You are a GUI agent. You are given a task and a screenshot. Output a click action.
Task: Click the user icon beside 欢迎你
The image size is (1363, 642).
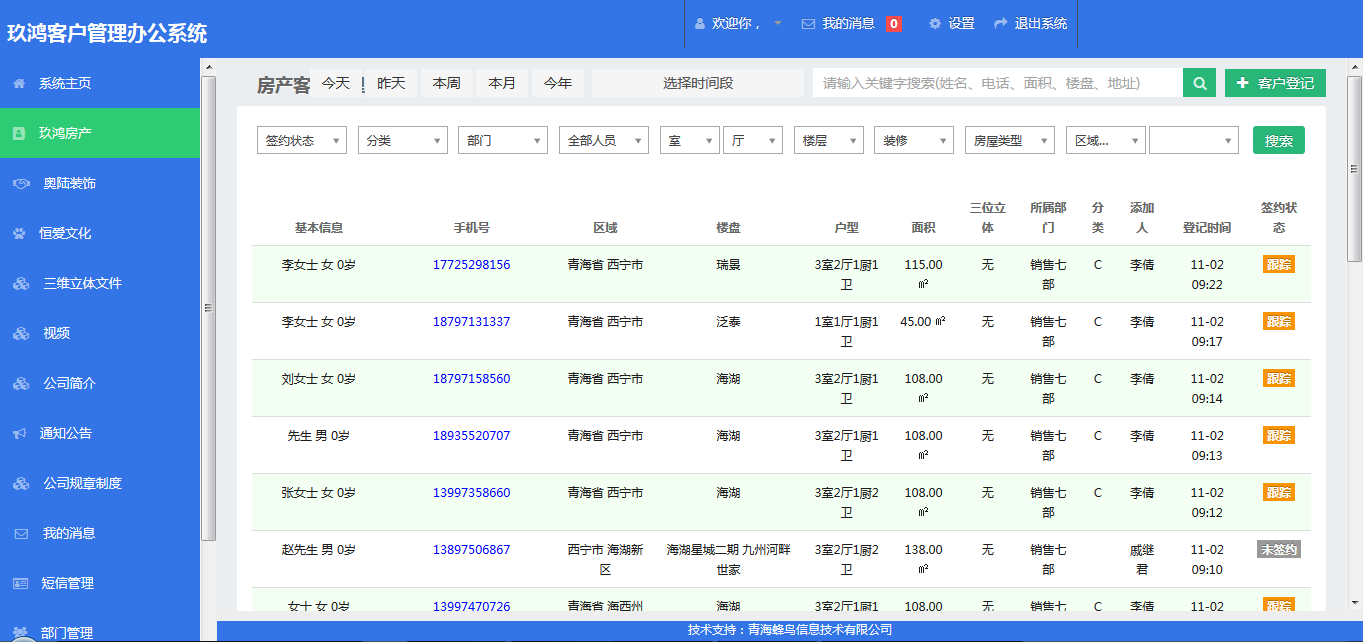(x=699, y=23)
